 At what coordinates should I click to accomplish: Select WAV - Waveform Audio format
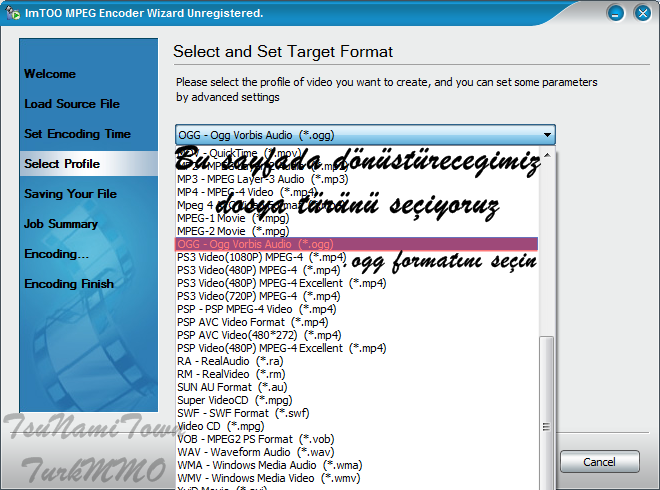click(357, 453)
